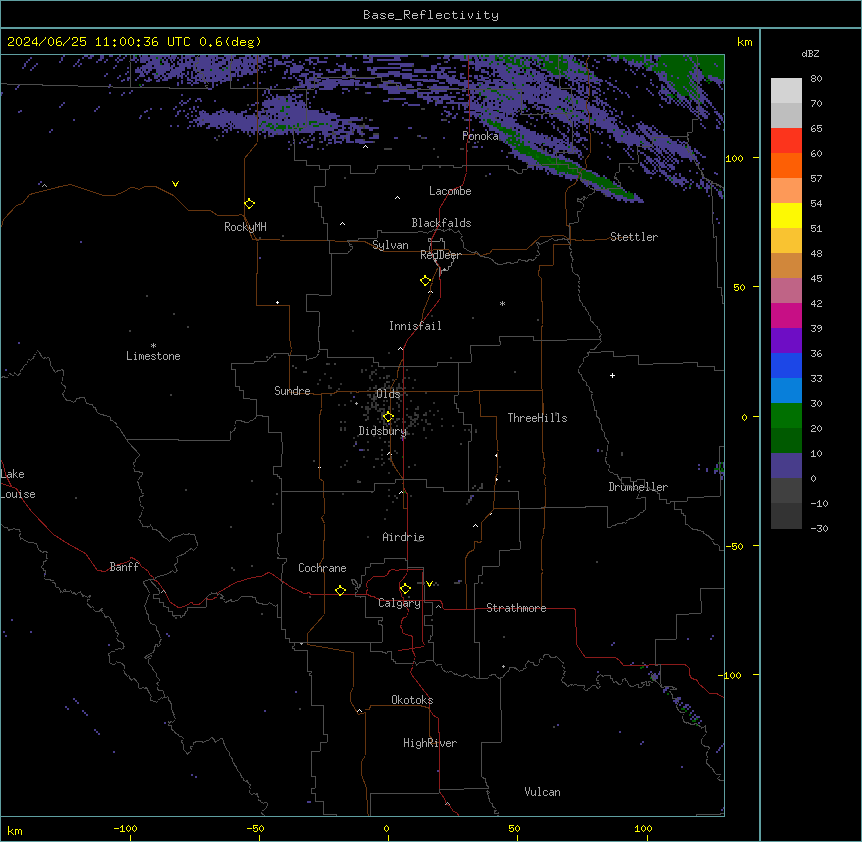Screen dimensions: 862x842
Task: Click the Lake Louise label
Action: [x=18, y=484]
